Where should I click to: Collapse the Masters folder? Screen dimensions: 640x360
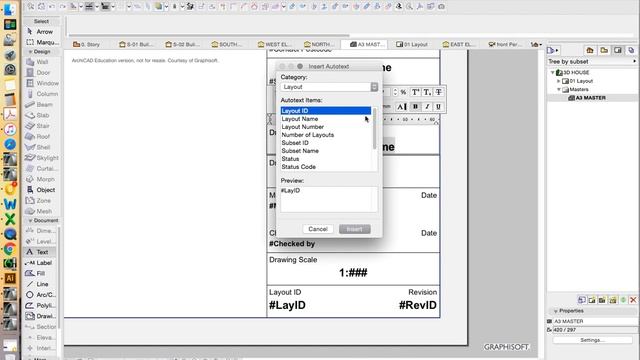point(559,89)
